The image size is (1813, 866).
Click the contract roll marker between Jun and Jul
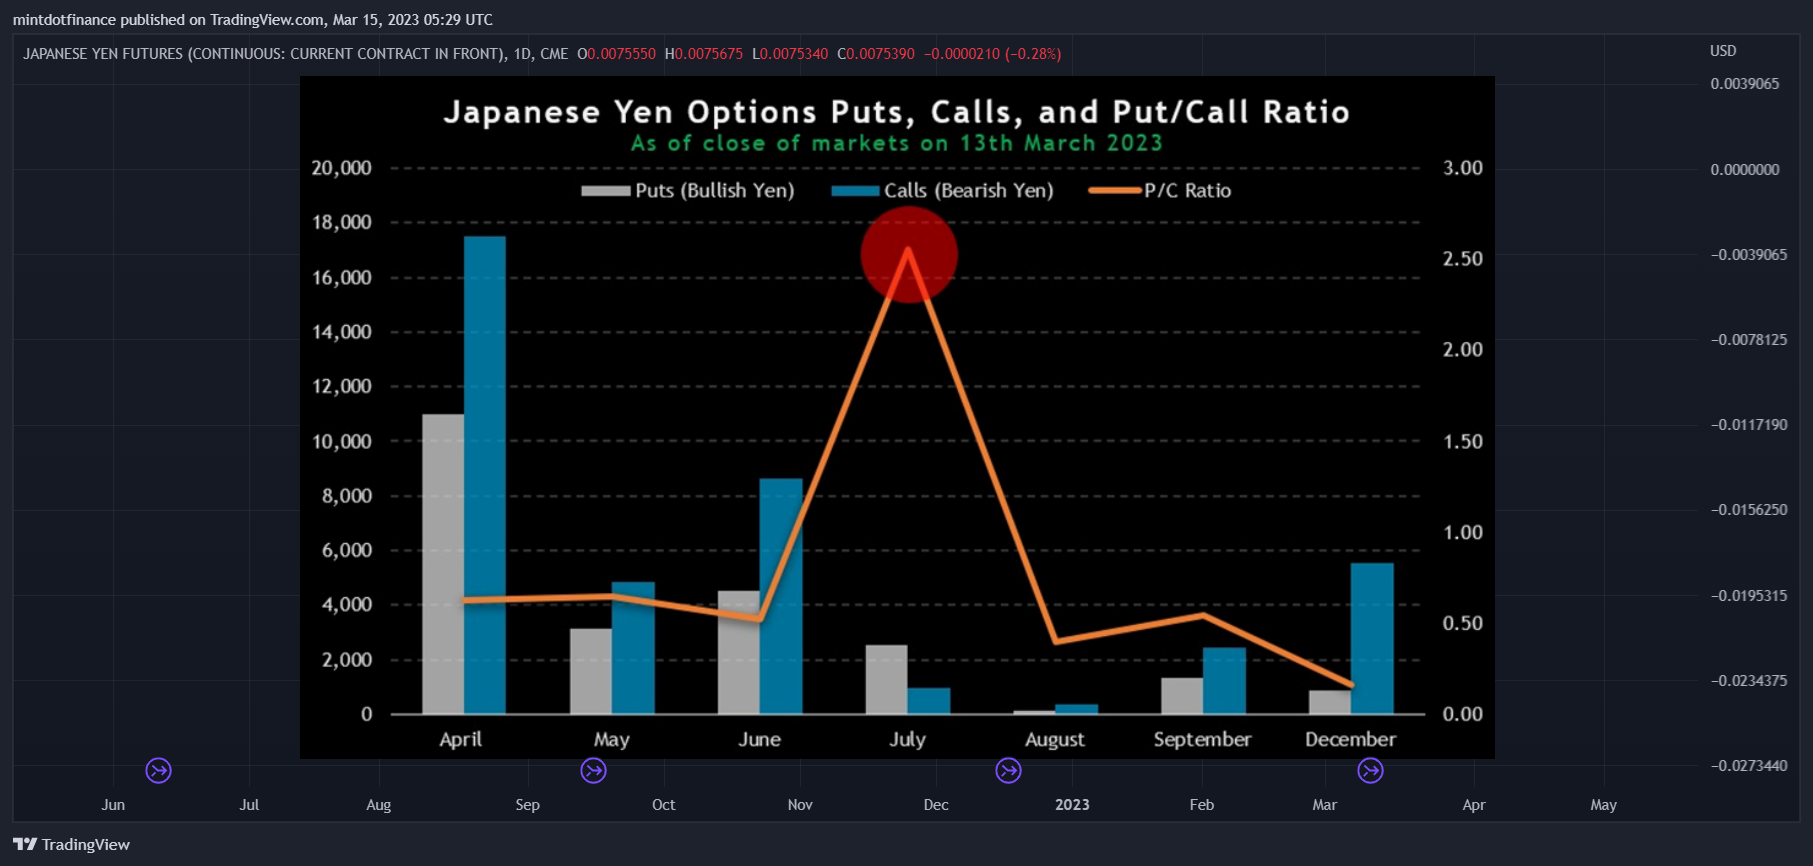tap(159, 771)
